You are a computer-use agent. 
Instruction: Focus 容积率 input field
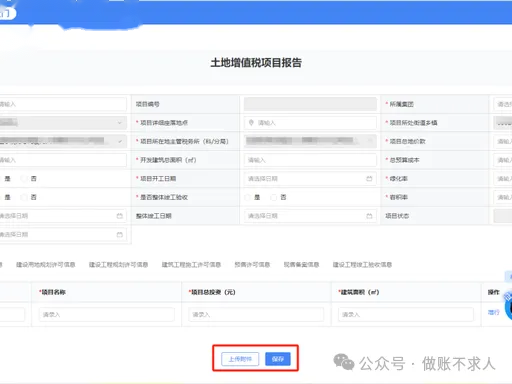[x=503, y=197]
